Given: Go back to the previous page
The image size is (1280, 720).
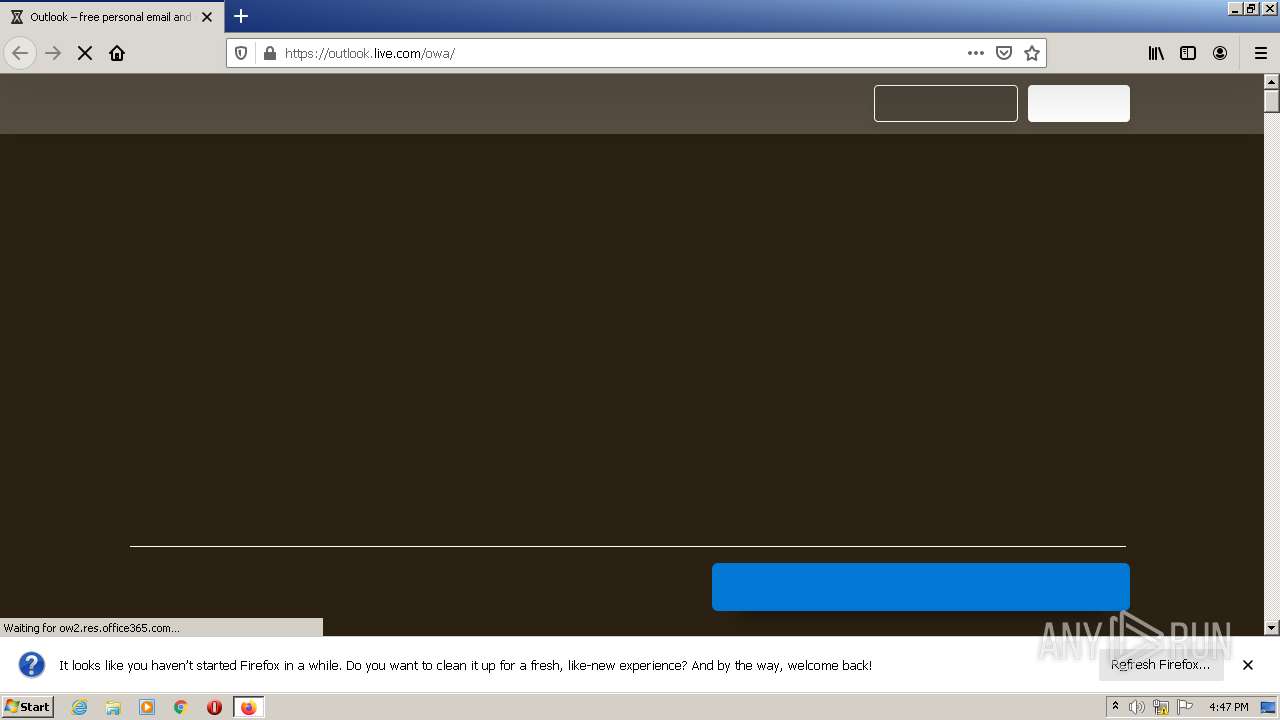Looking at the screenshot, I should click(20, 53).
